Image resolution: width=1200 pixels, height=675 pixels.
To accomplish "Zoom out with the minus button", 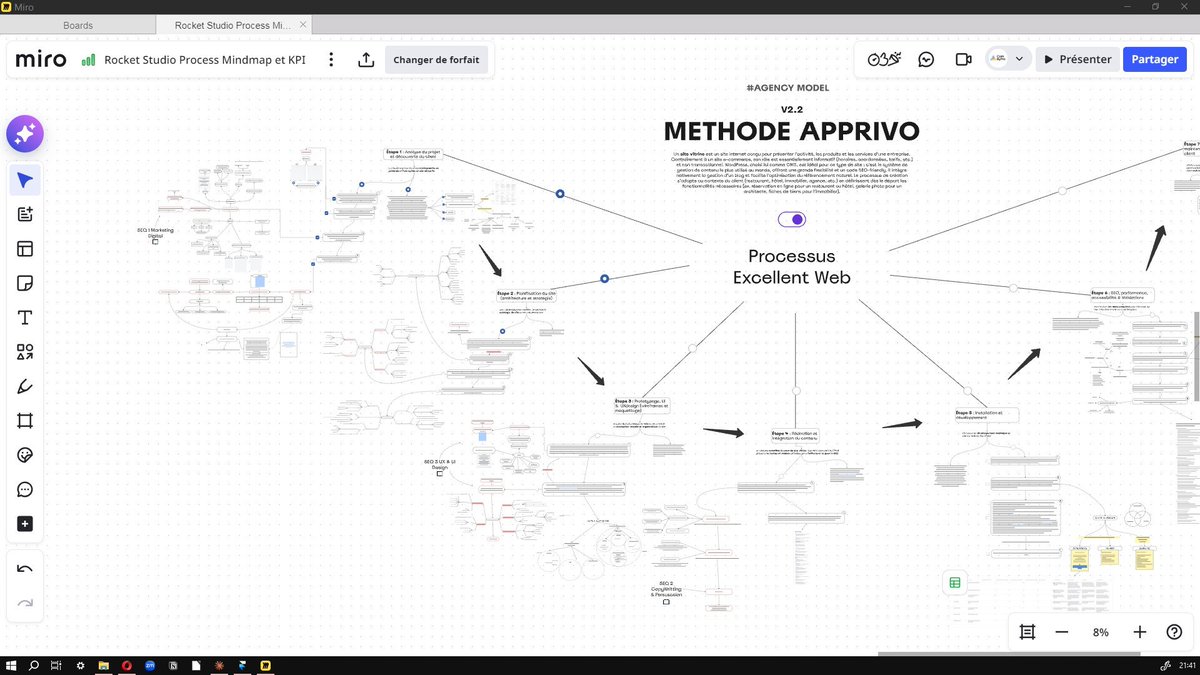I will click(x=1062, y=632).
